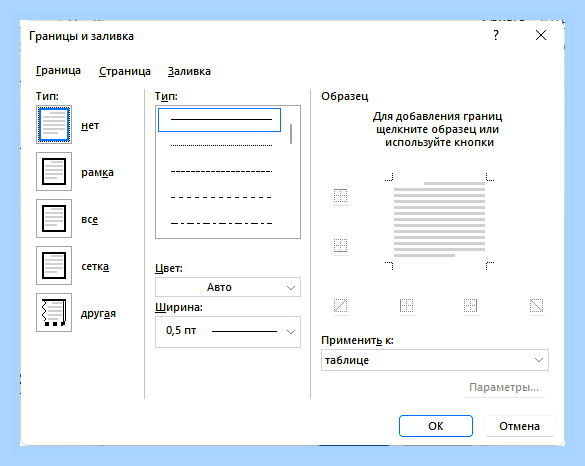The image size is (585, 466).
Task: Select the 'рамка' border preset icon
Action: tap(54, 172)
